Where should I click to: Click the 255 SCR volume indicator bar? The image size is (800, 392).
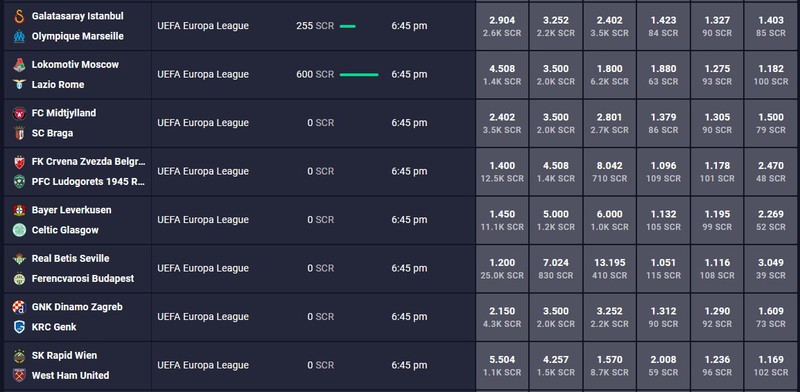point(347,26)
